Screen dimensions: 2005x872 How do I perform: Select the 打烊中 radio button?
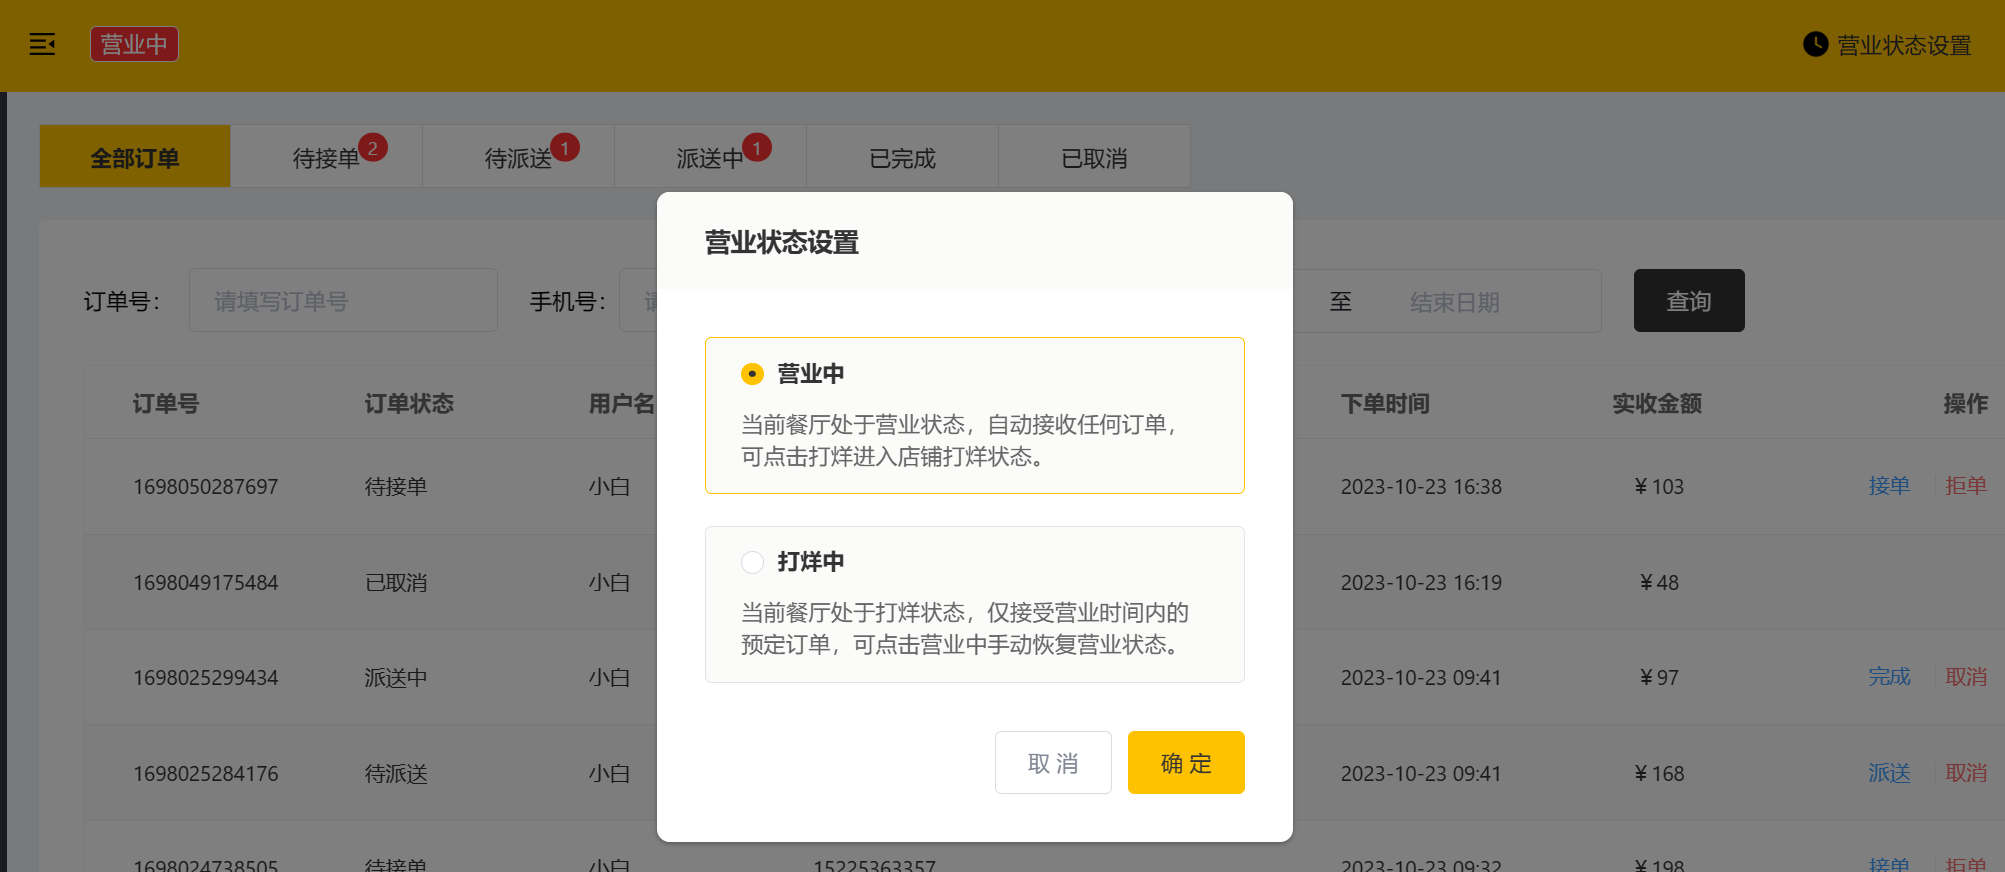pyautogui.click(x=752, y=562)
